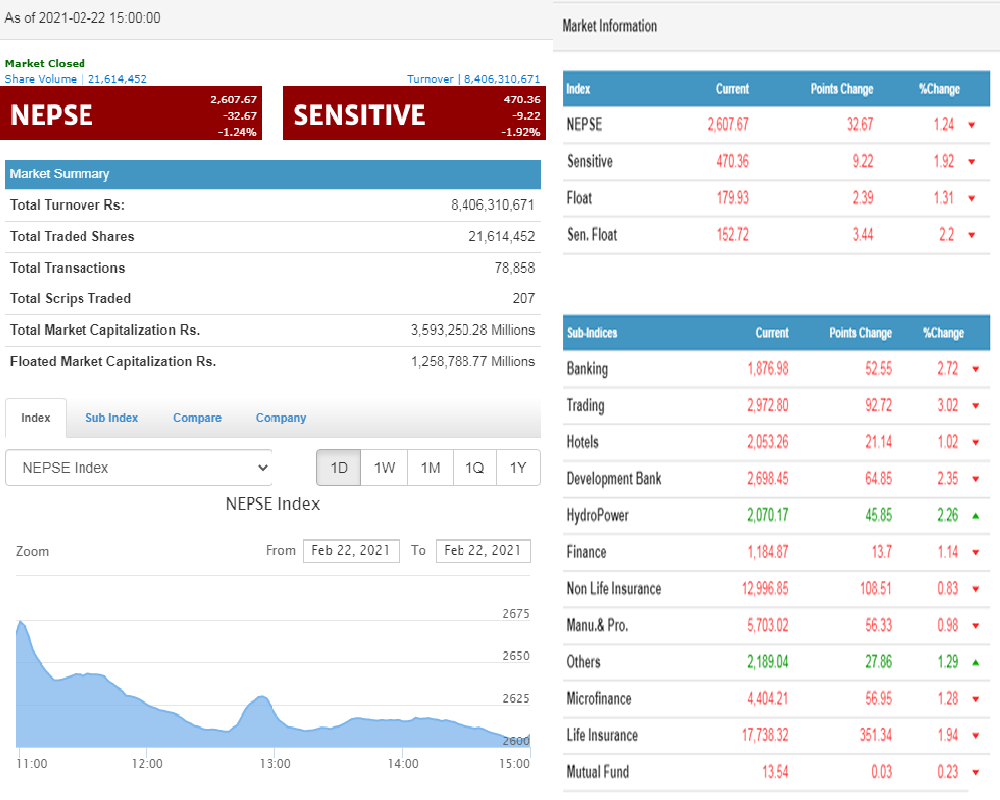Click the down arrow in Banking row
Screen dimensions: 1000x800
(975, 369)
